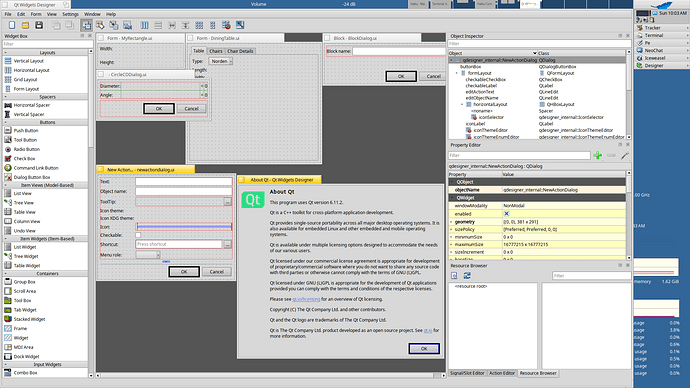Open the Settings menu
This screenshot has height=388, width=690.
point(70,14)
